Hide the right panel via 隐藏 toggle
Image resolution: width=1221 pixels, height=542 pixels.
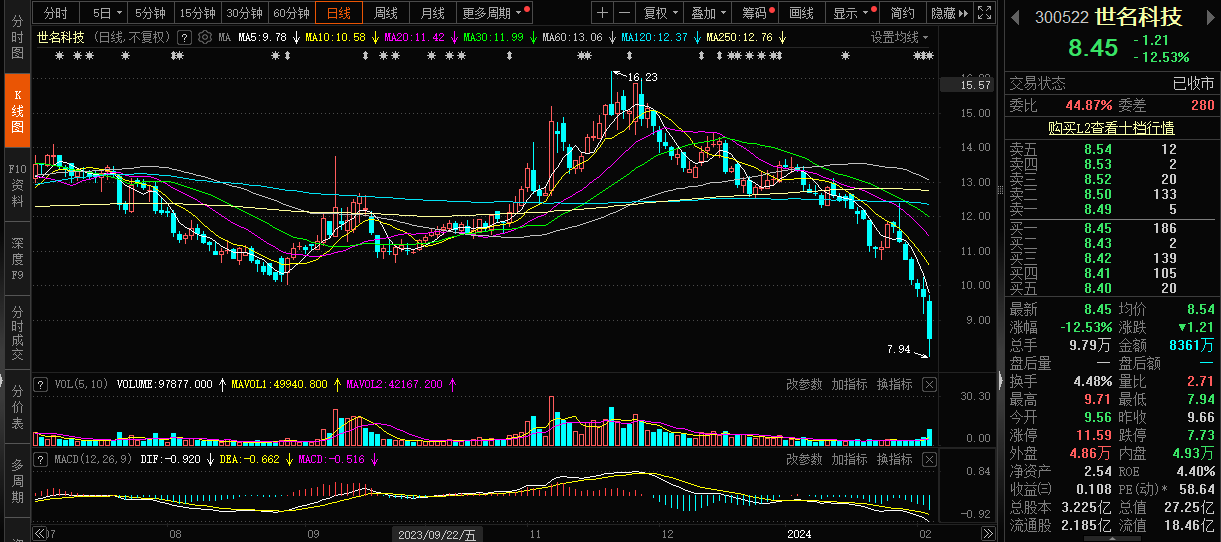coord(950,13)
